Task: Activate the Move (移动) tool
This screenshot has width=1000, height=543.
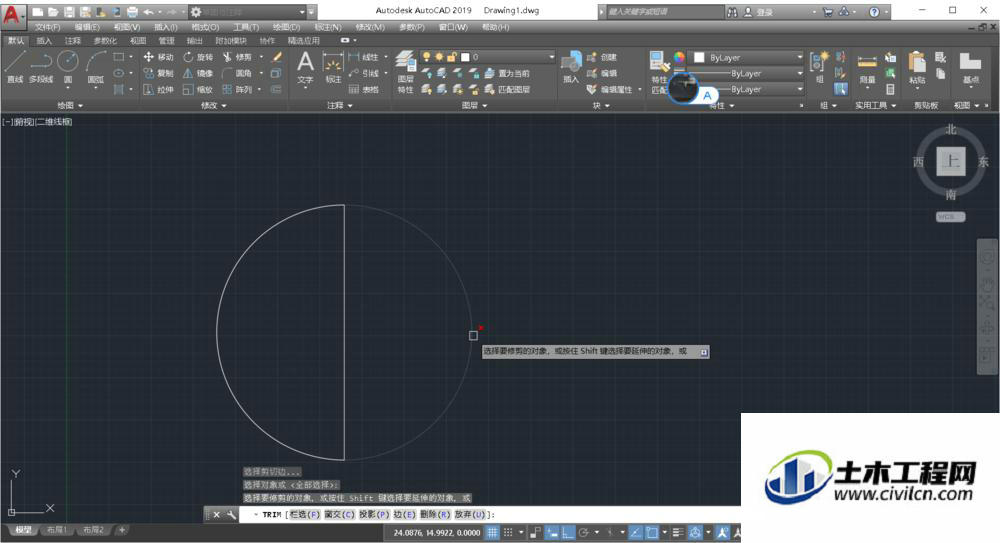Action: click(158, 57)
